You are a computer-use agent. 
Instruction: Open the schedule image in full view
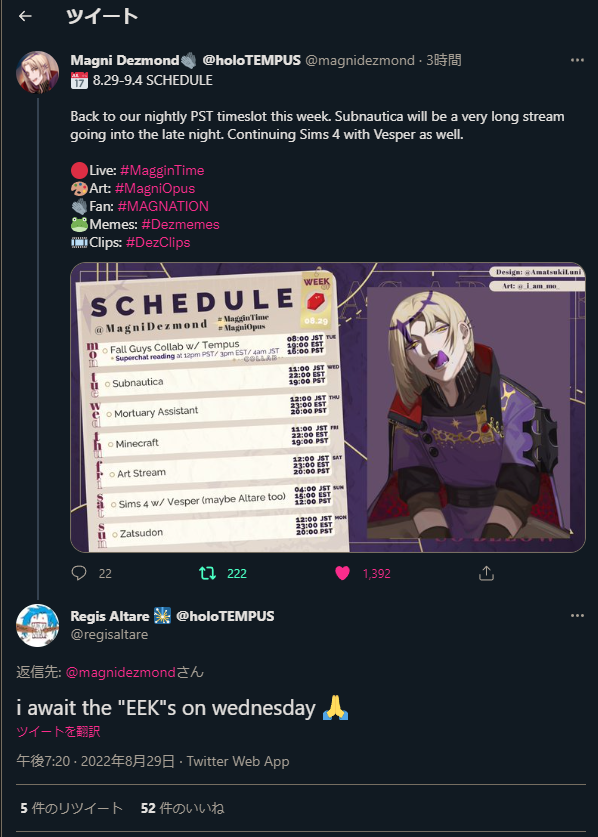[328, 407]
